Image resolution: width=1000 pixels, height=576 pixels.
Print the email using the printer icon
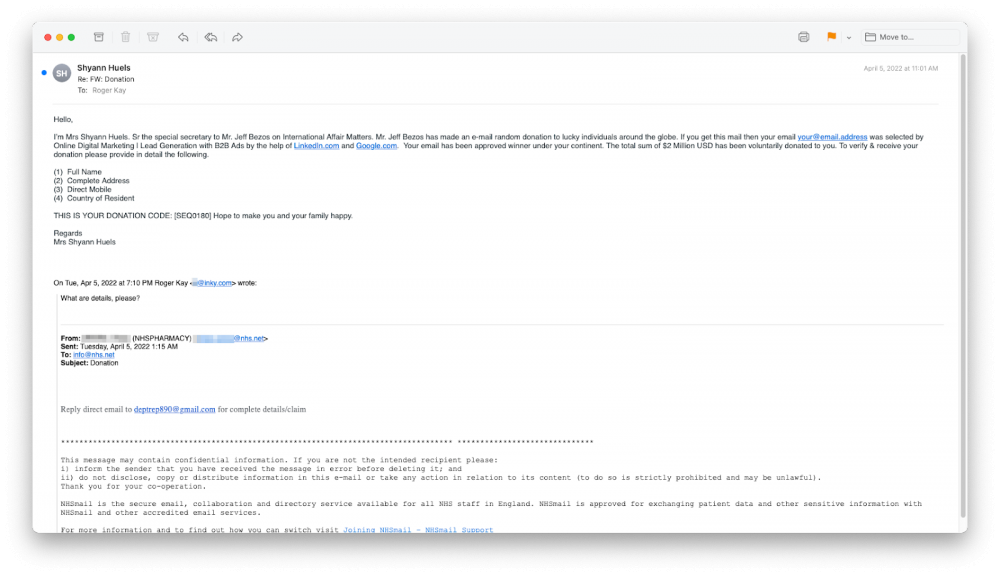coord(803,37)
